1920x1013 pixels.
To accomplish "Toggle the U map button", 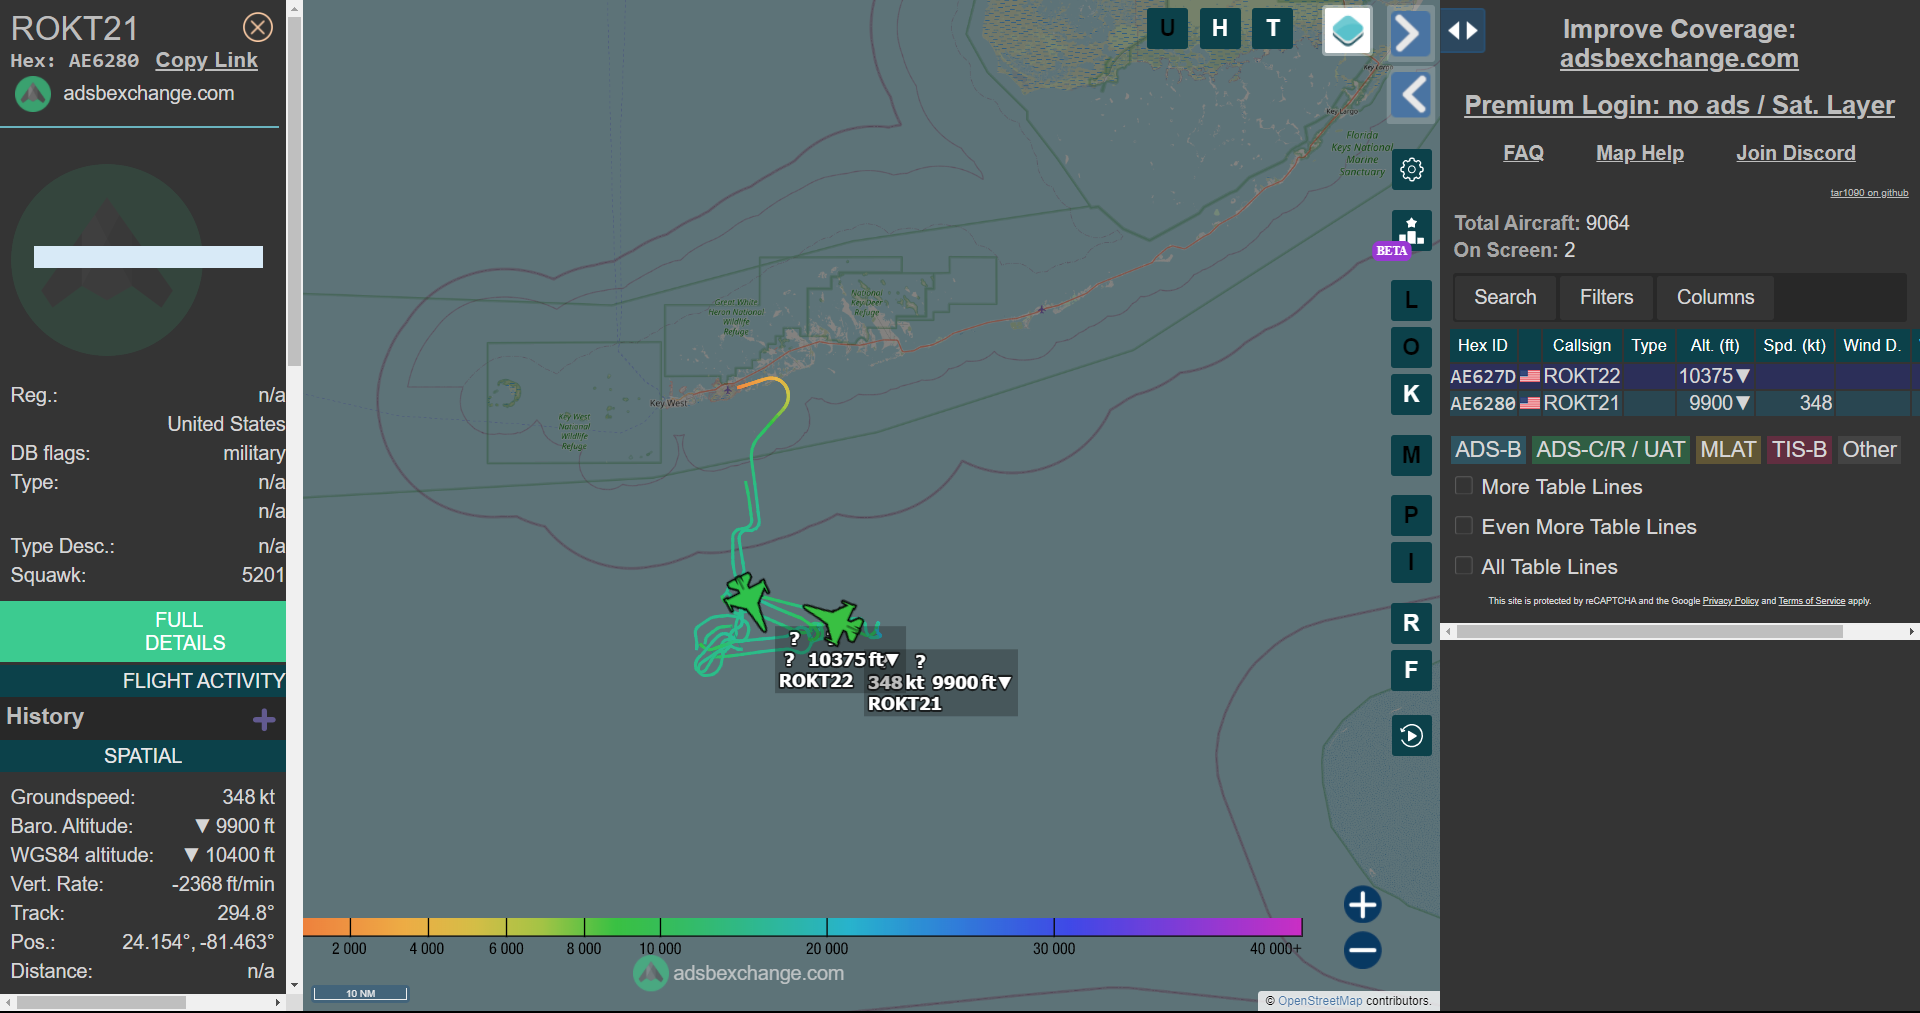I will click(x=1167, y=28).
